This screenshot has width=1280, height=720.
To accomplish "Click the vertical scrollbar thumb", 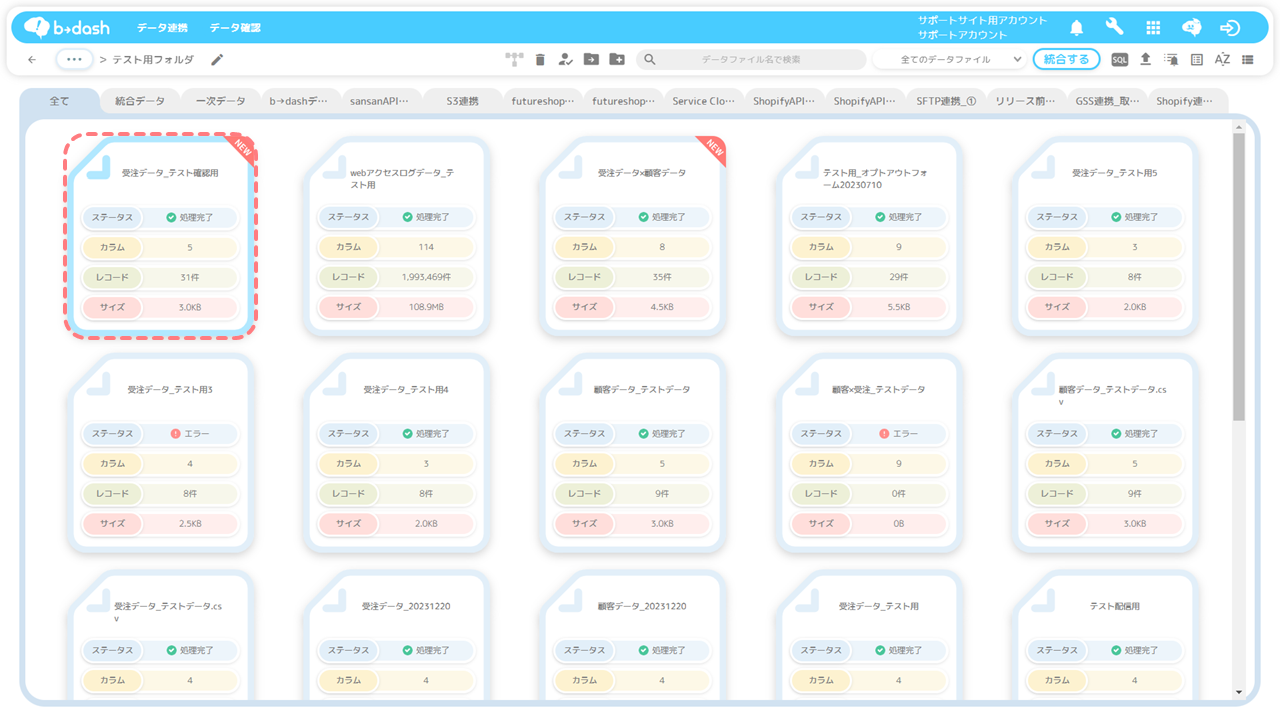I will pos(1239,277).
